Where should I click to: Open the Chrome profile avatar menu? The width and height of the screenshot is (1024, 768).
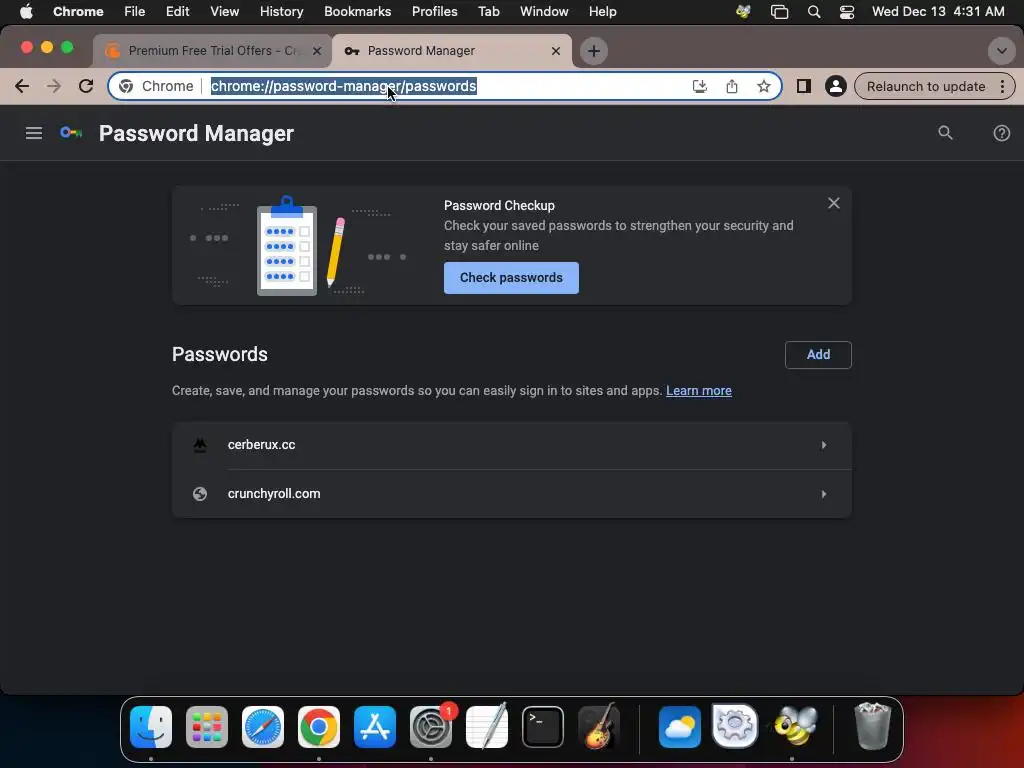[835, 86]
